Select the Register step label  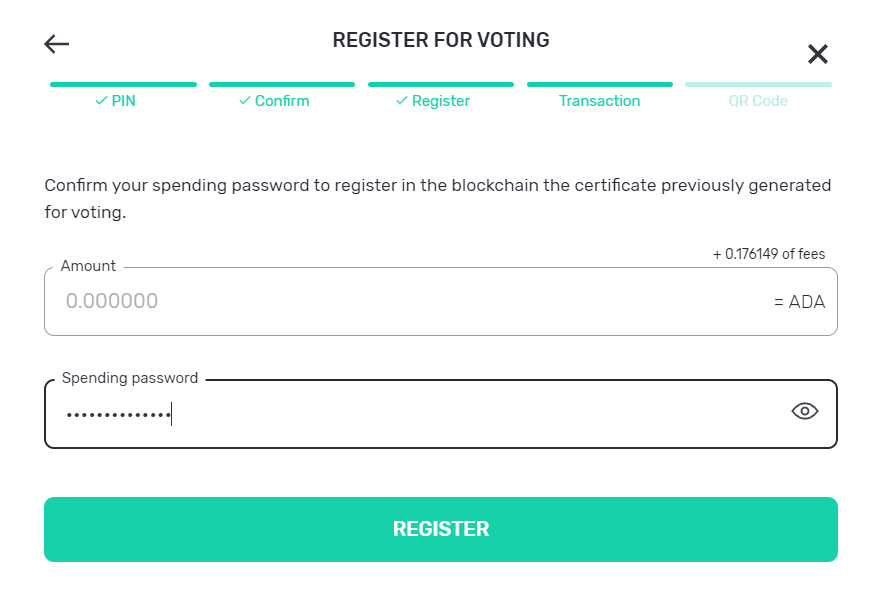441,101
